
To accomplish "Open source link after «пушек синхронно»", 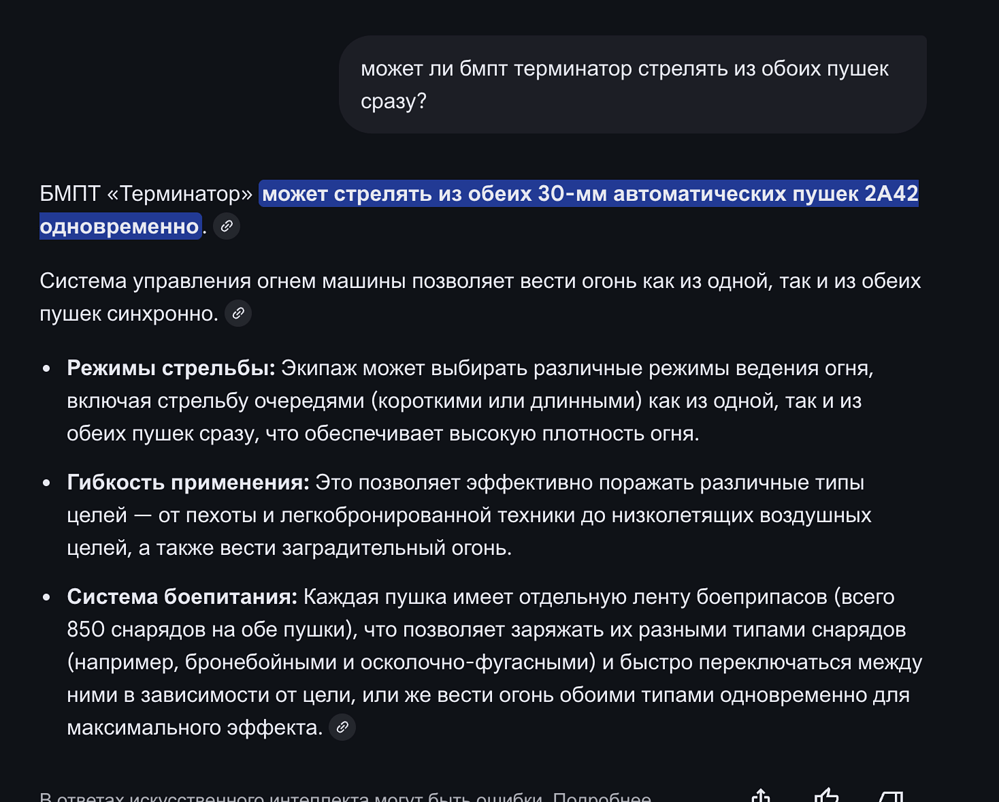I will (x=238, y=314).
